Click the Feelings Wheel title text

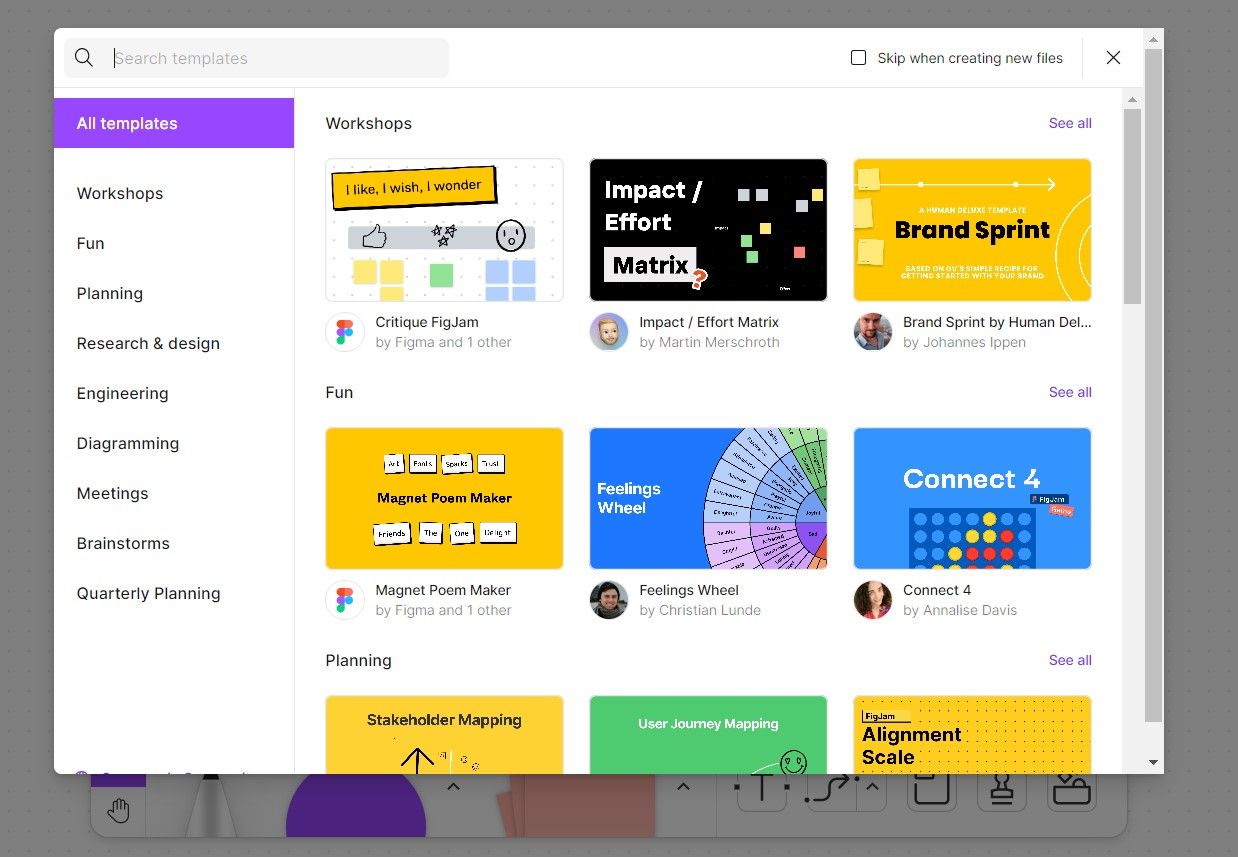pyautogui.click(x=689, y=590)
